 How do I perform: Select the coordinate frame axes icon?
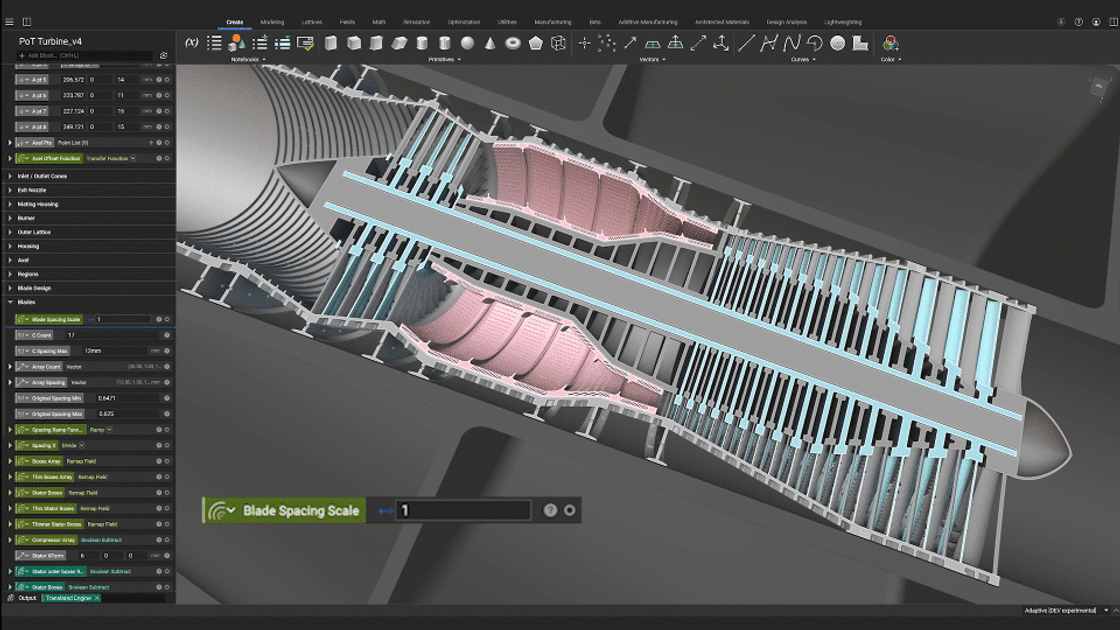point(721,43)
